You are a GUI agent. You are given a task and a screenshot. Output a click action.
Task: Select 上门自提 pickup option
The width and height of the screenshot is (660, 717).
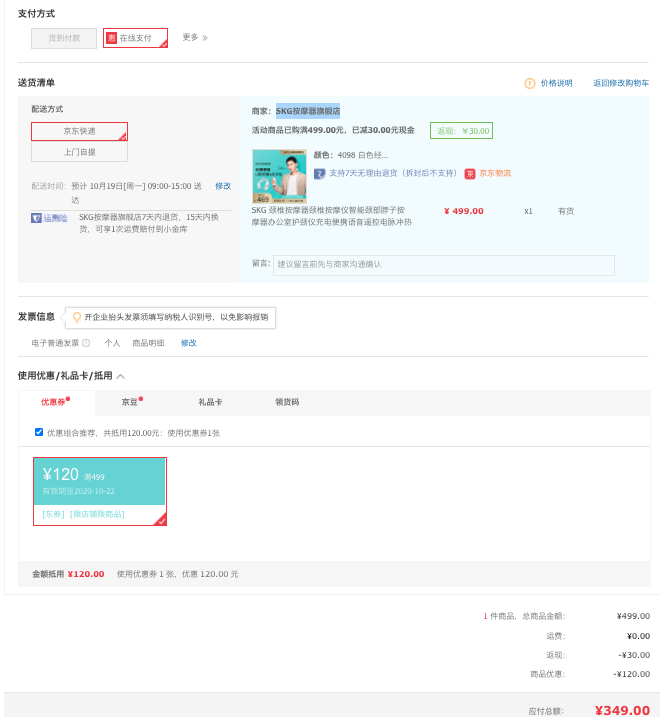(80, 152)
